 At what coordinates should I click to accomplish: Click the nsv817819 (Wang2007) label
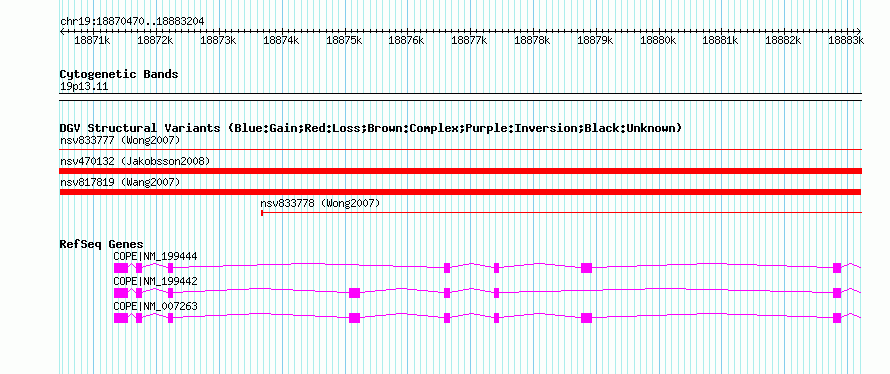120,182
